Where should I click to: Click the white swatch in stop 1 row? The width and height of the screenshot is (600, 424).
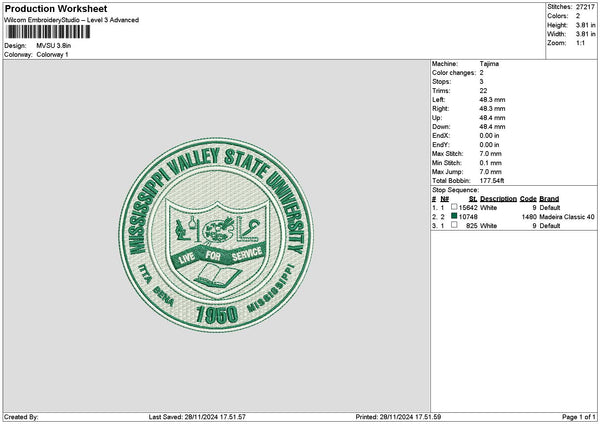point(454,207)
